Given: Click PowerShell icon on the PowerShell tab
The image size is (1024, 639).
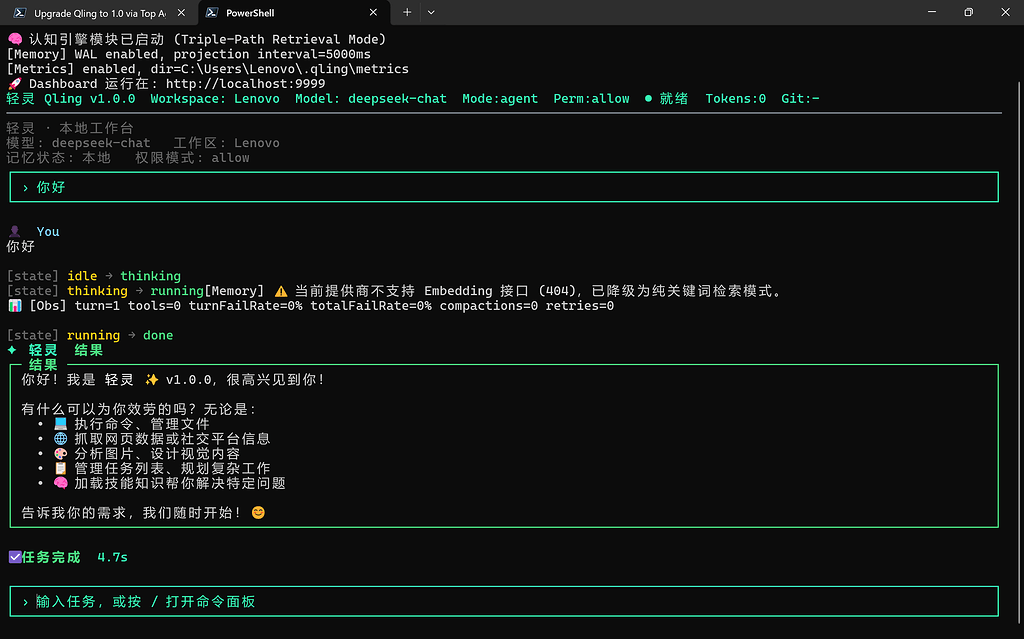Looking at the screenshot, I should click(212, 12).
